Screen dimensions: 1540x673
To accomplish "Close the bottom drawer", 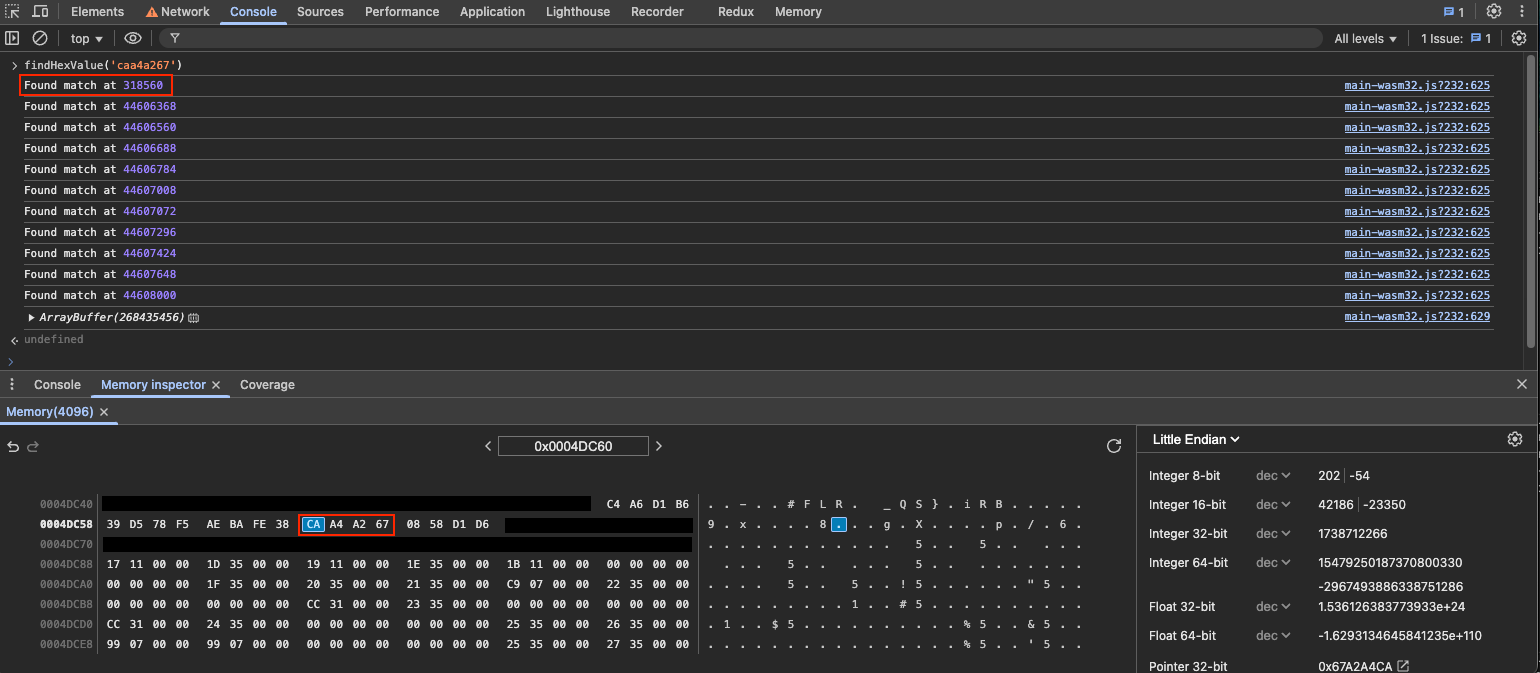I will [1522, 384].
